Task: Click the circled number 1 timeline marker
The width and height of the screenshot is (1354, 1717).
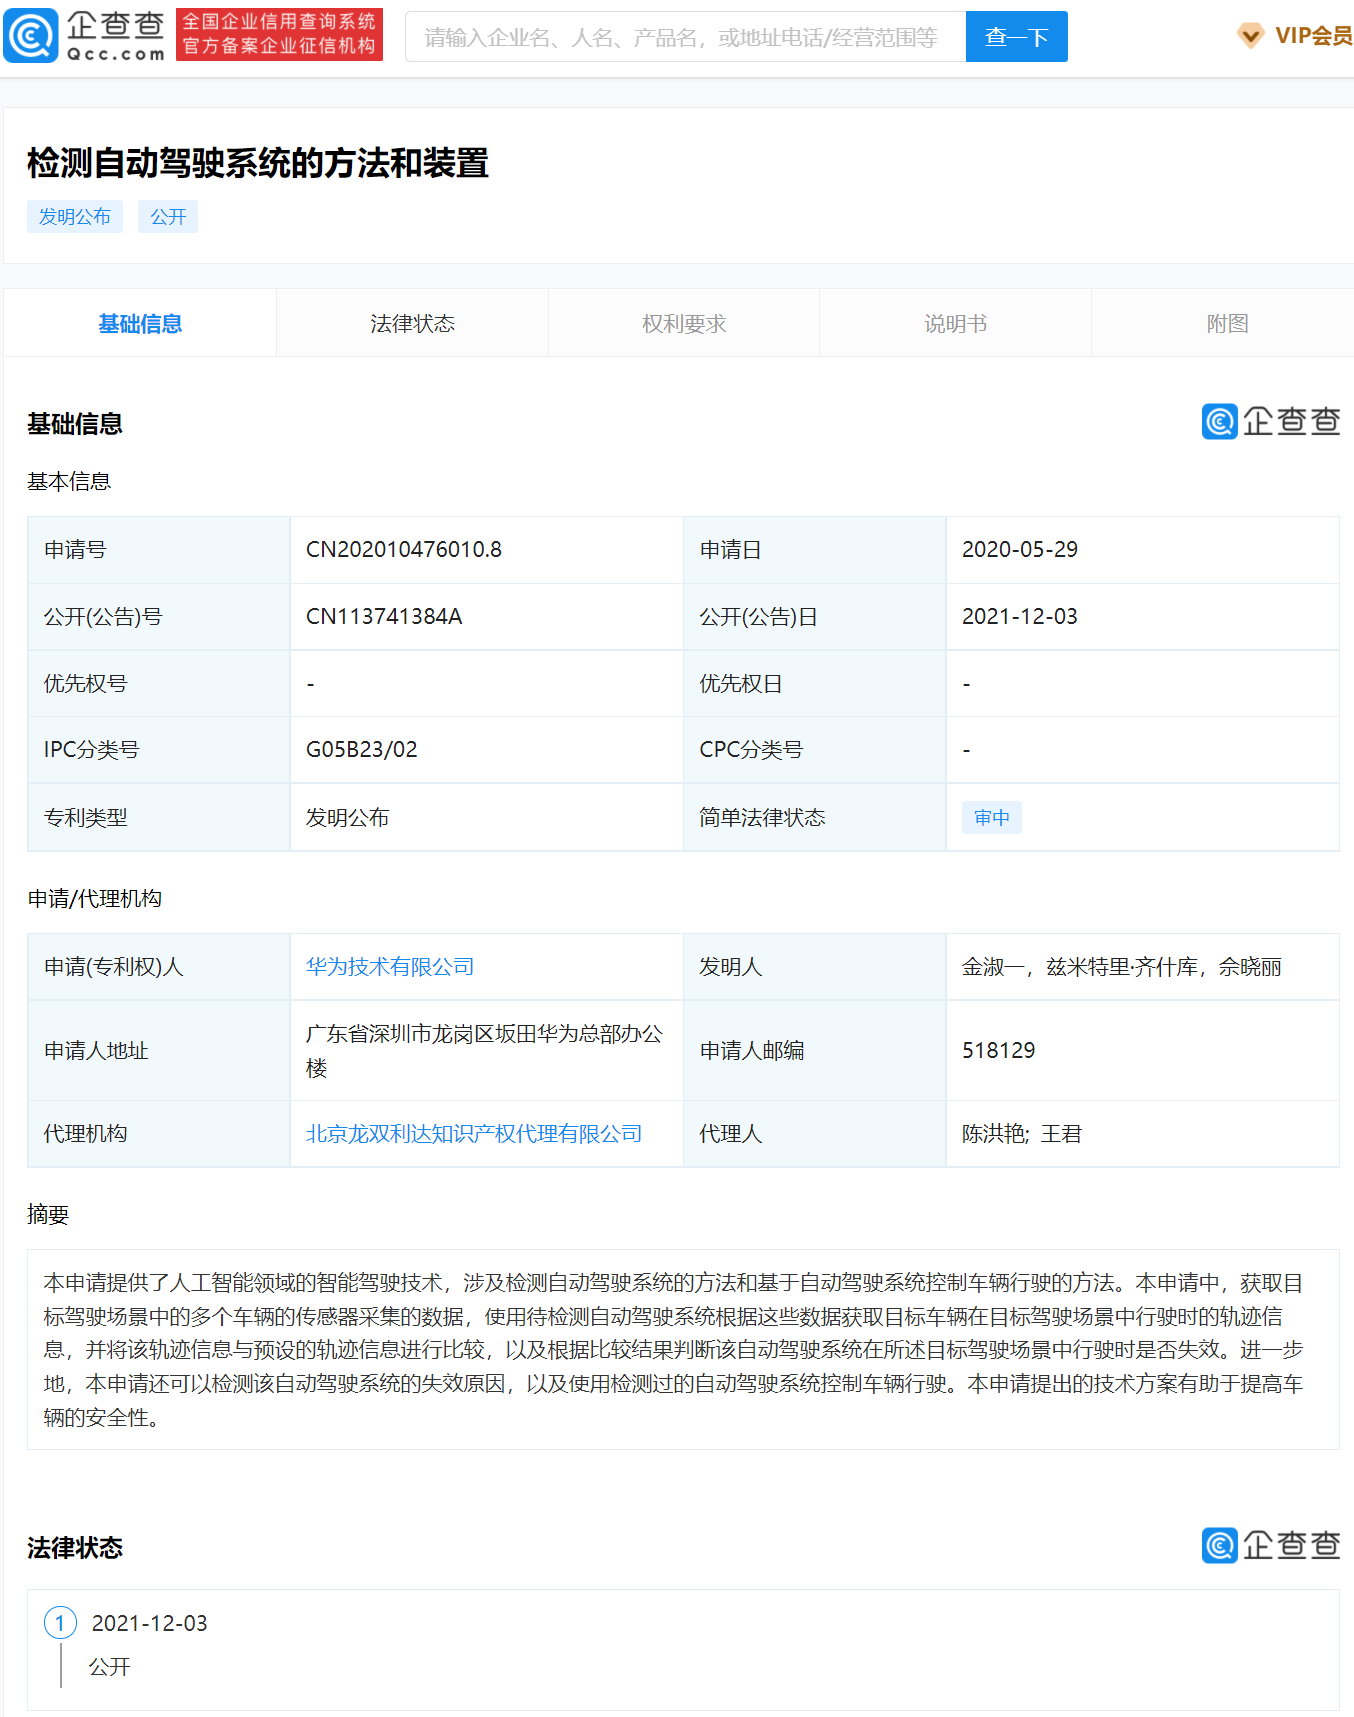Action: 60,1622
